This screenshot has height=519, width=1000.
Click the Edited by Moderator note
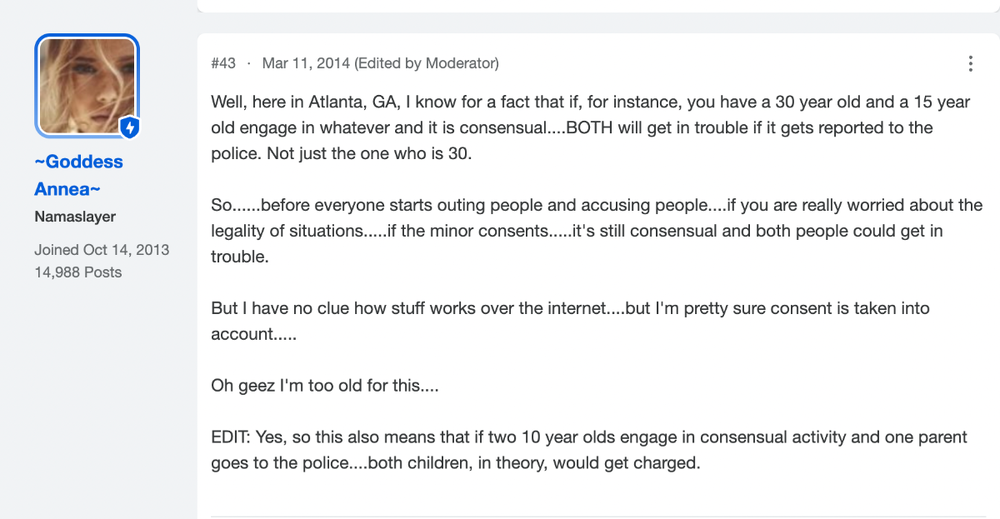click(x=427, y=63)
